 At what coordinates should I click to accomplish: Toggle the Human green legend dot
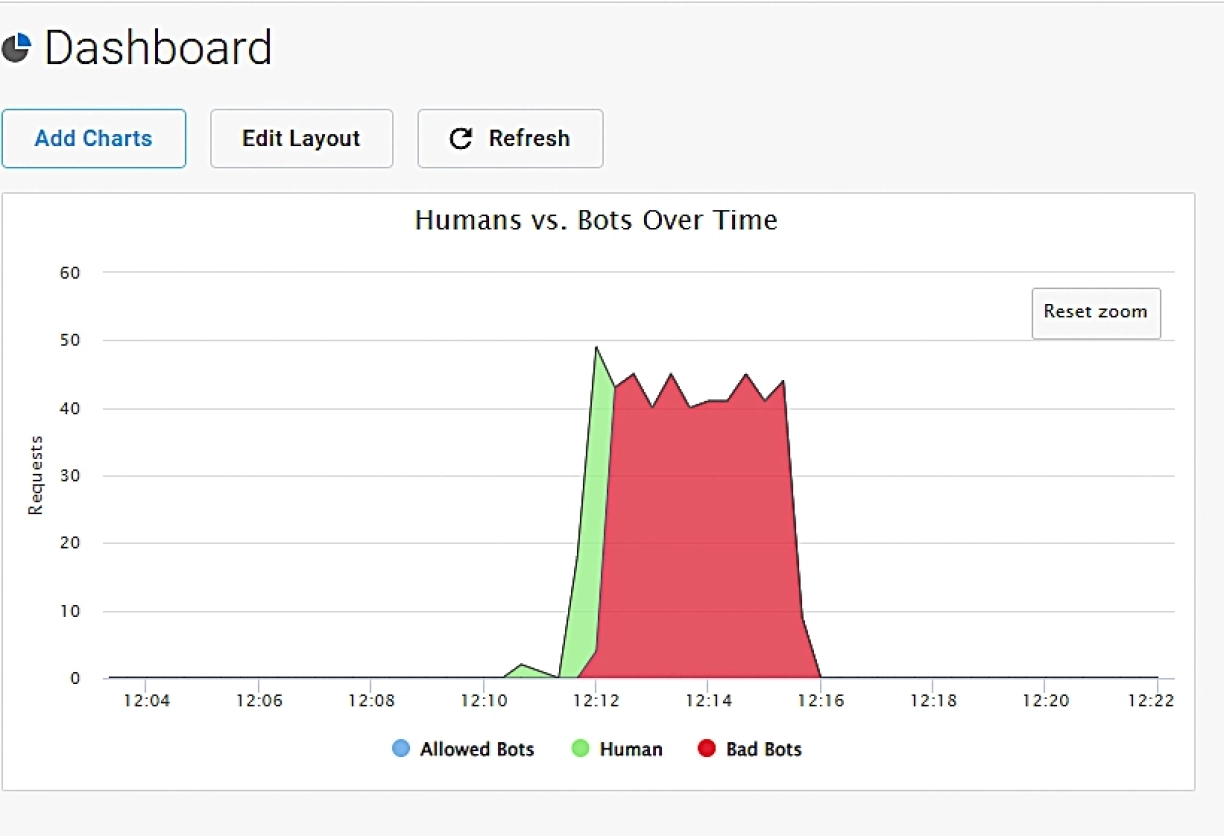coord(581,749)
